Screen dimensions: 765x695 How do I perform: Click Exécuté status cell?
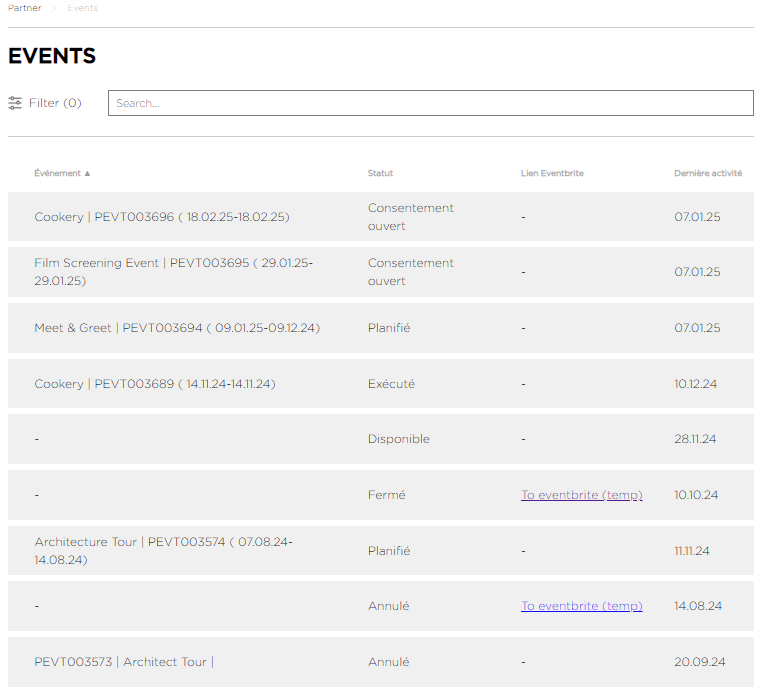[391, 384]
